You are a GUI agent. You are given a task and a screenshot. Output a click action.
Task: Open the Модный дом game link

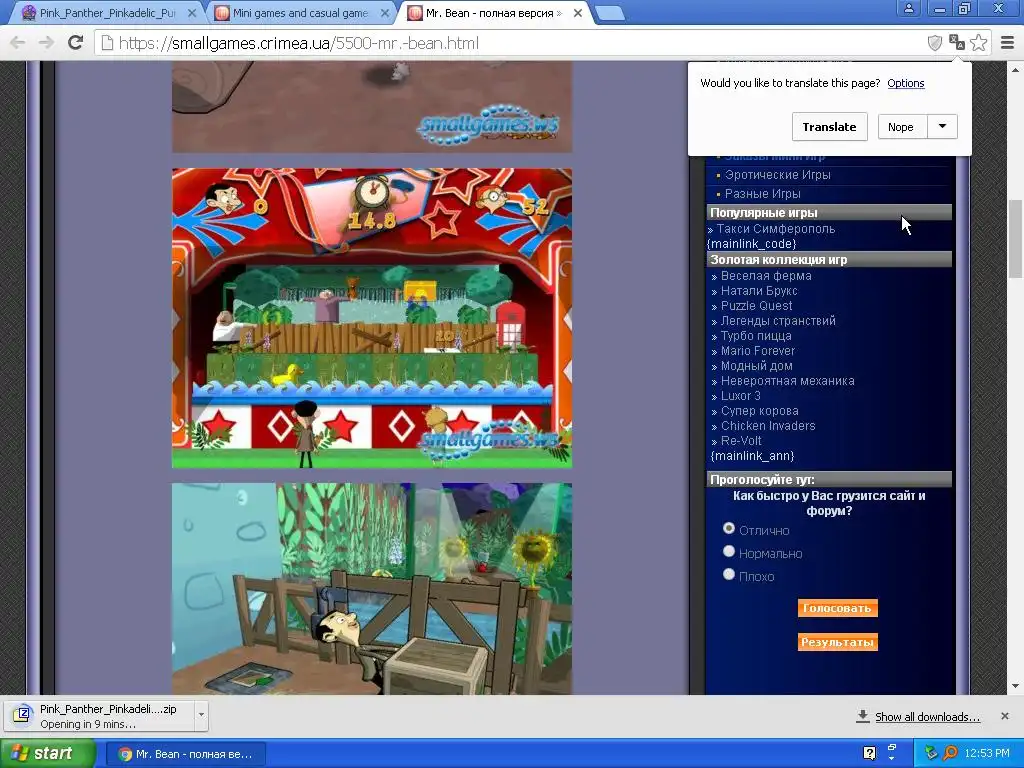point(756,366)
